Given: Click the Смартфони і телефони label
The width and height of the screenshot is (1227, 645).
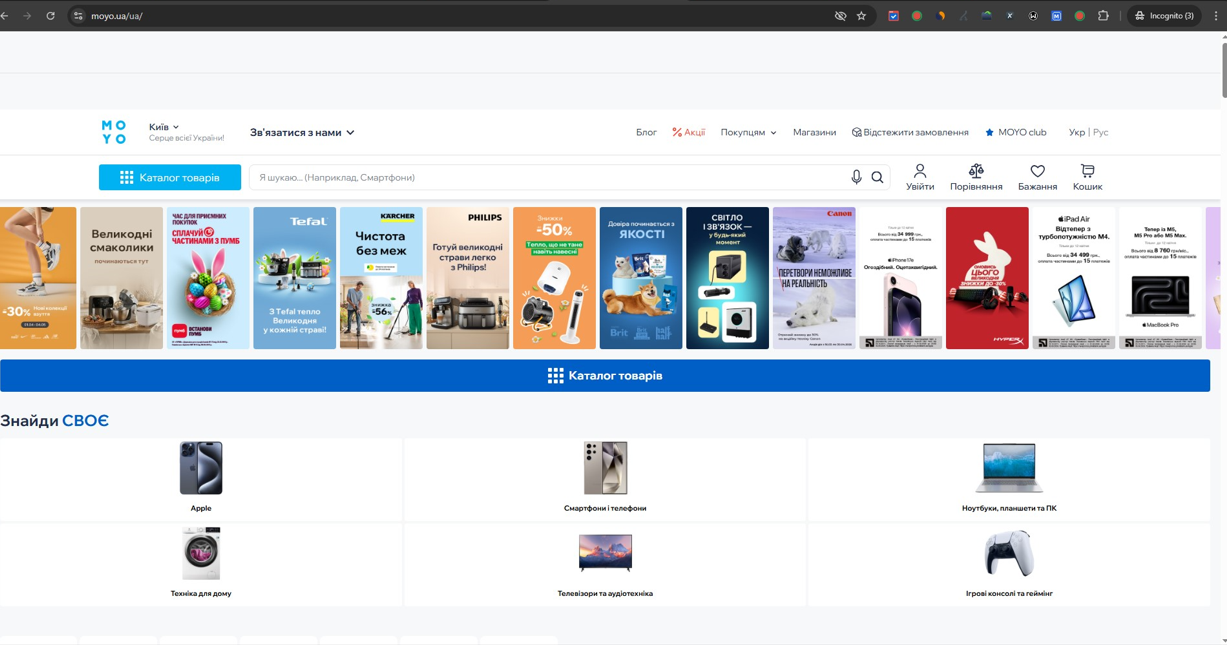Looking at the screenshot, I should click(605, 508).
